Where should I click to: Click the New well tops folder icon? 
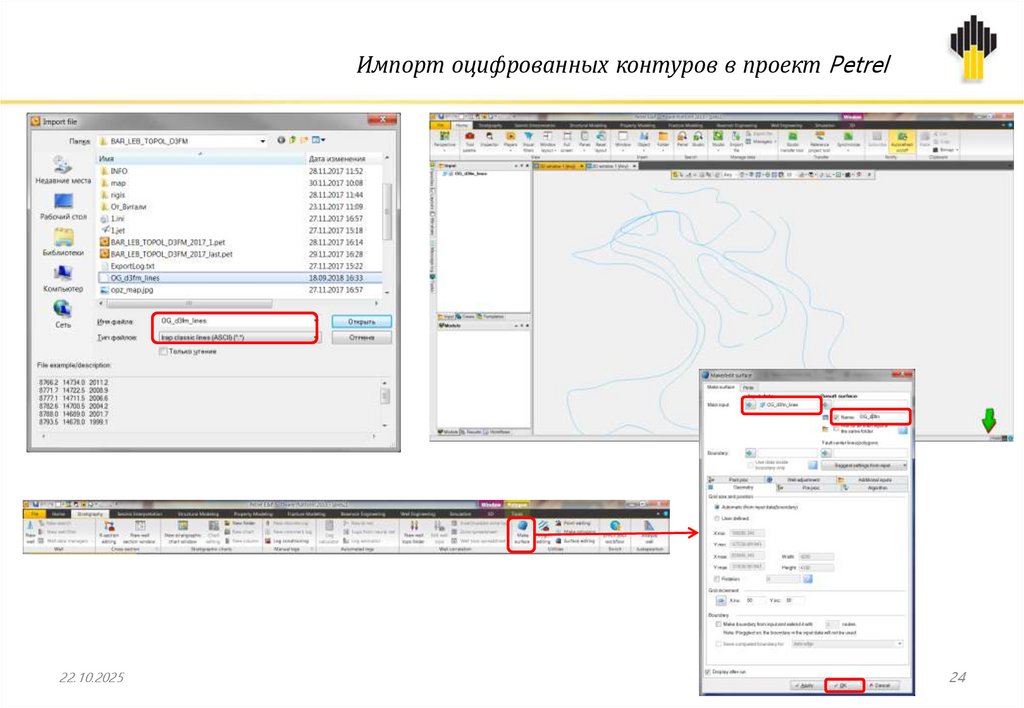pos(413,533)
